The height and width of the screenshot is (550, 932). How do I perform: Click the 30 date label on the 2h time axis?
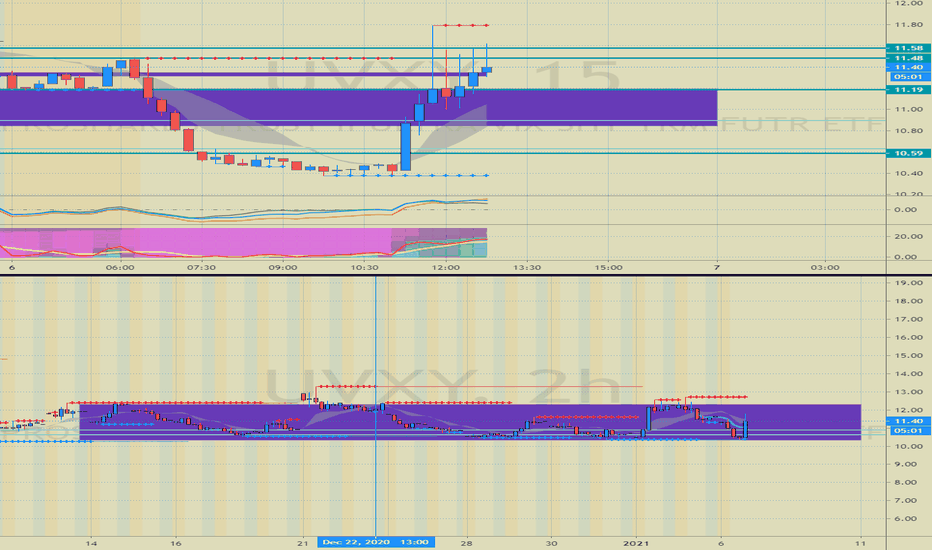552,543
